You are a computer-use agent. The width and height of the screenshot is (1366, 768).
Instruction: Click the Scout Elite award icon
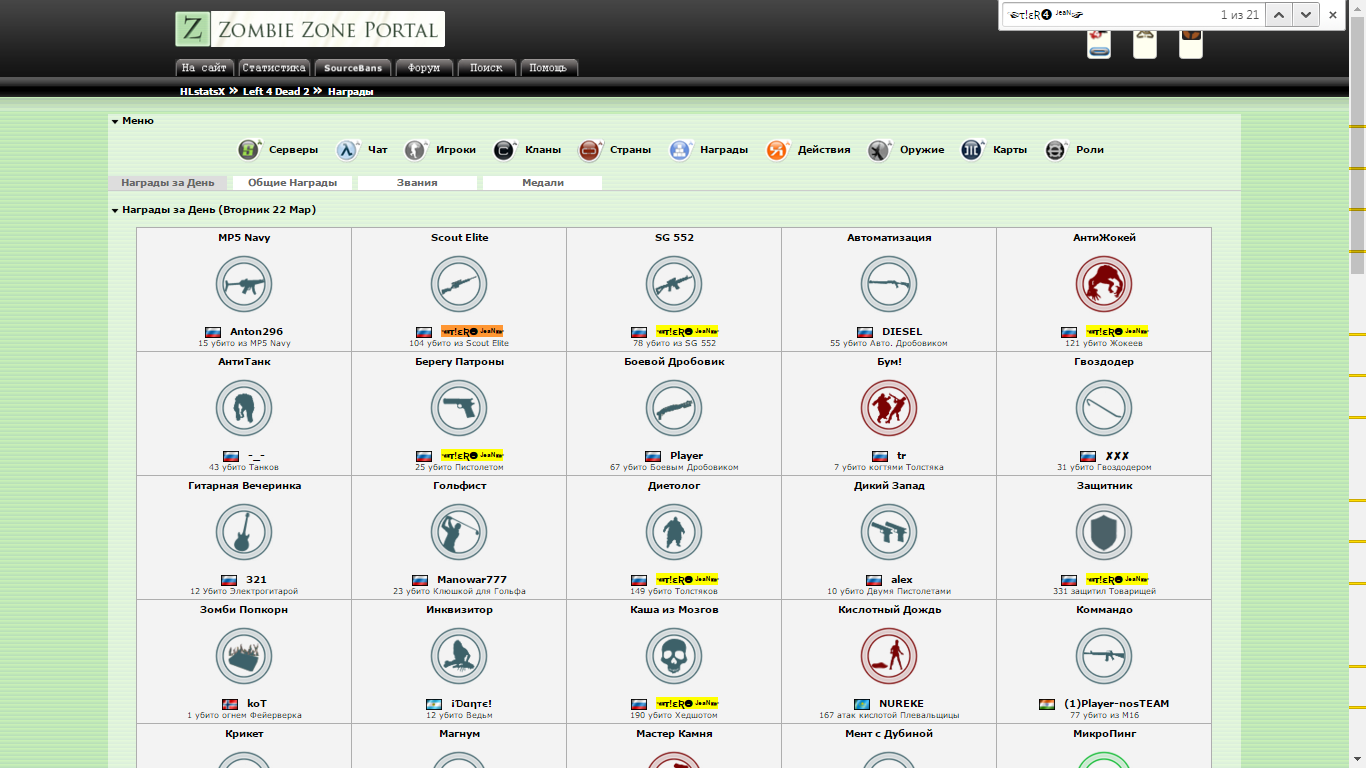[459, 284]
